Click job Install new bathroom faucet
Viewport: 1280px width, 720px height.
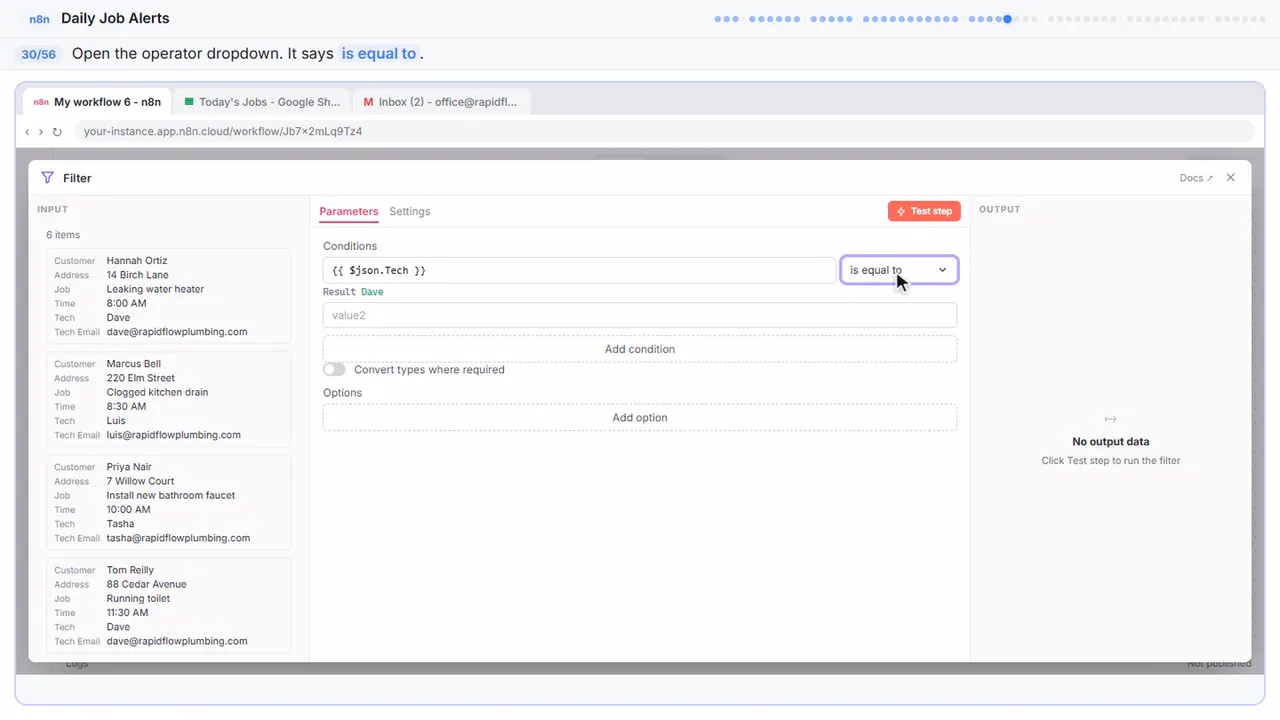click(169, 495)
